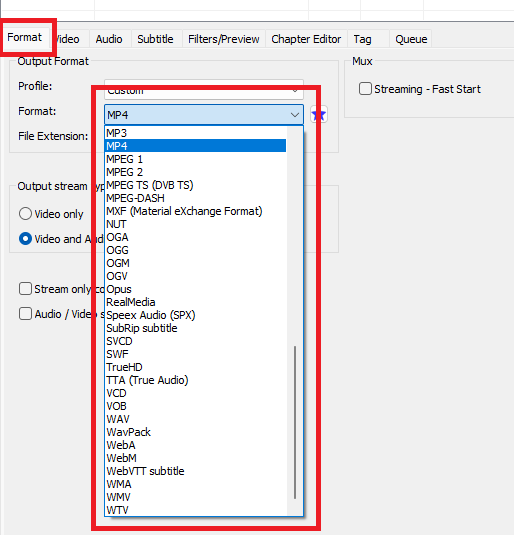This screenshot has width=514, height=535.
Task: Switch to the Format tab
Action: click(25, 37)
